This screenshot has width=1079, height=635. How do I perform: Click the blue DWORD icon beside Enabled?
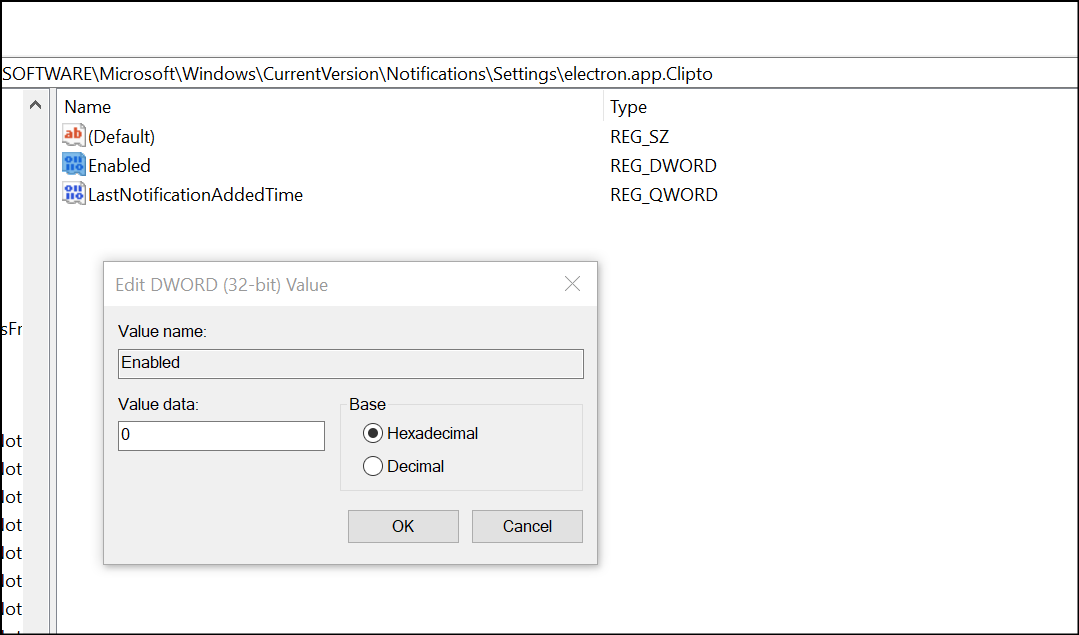point(73,165)
